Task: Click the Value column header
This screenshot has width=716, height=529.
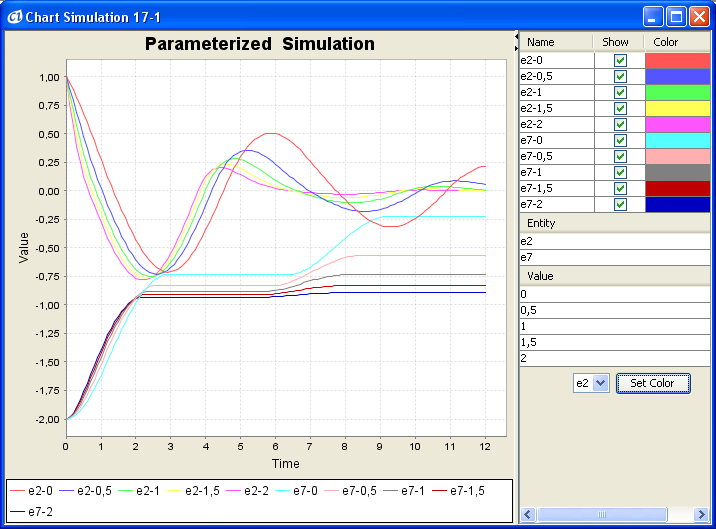Action: point(615,276)
